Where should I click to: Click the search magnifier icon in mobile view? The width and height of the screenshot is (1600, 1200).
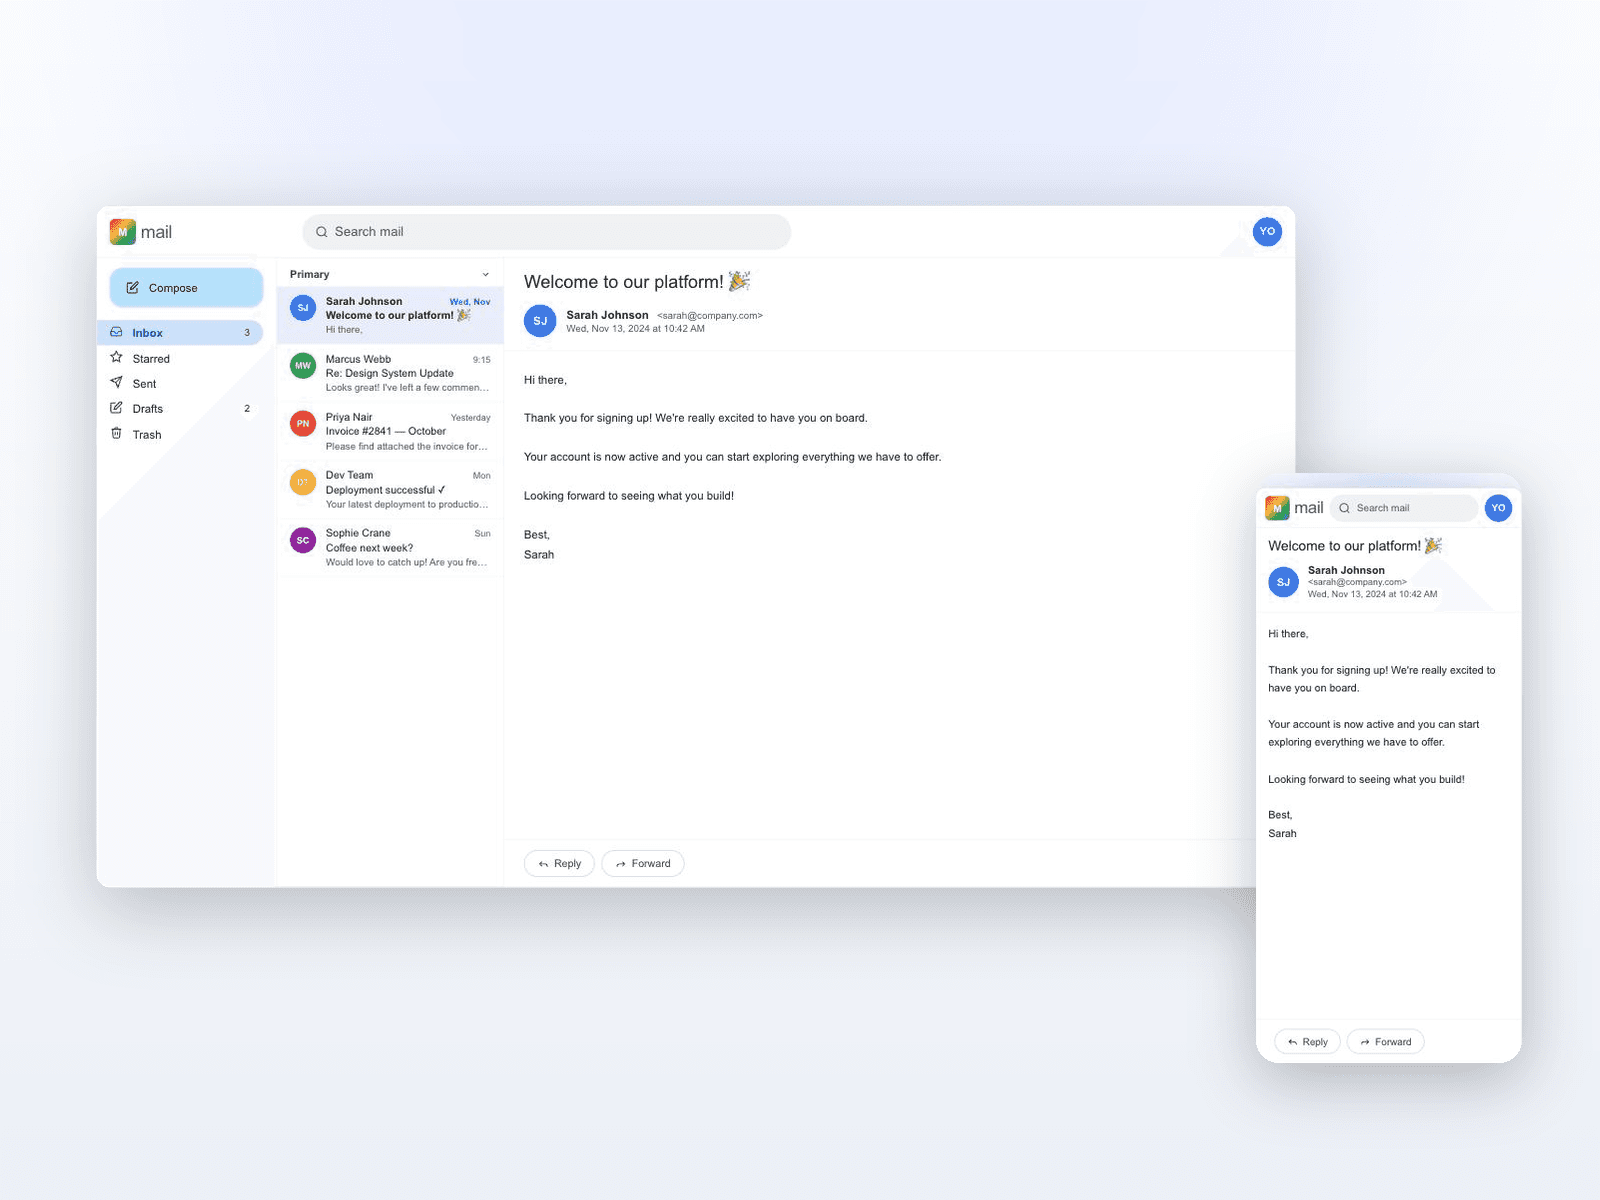coord(1344,508)
